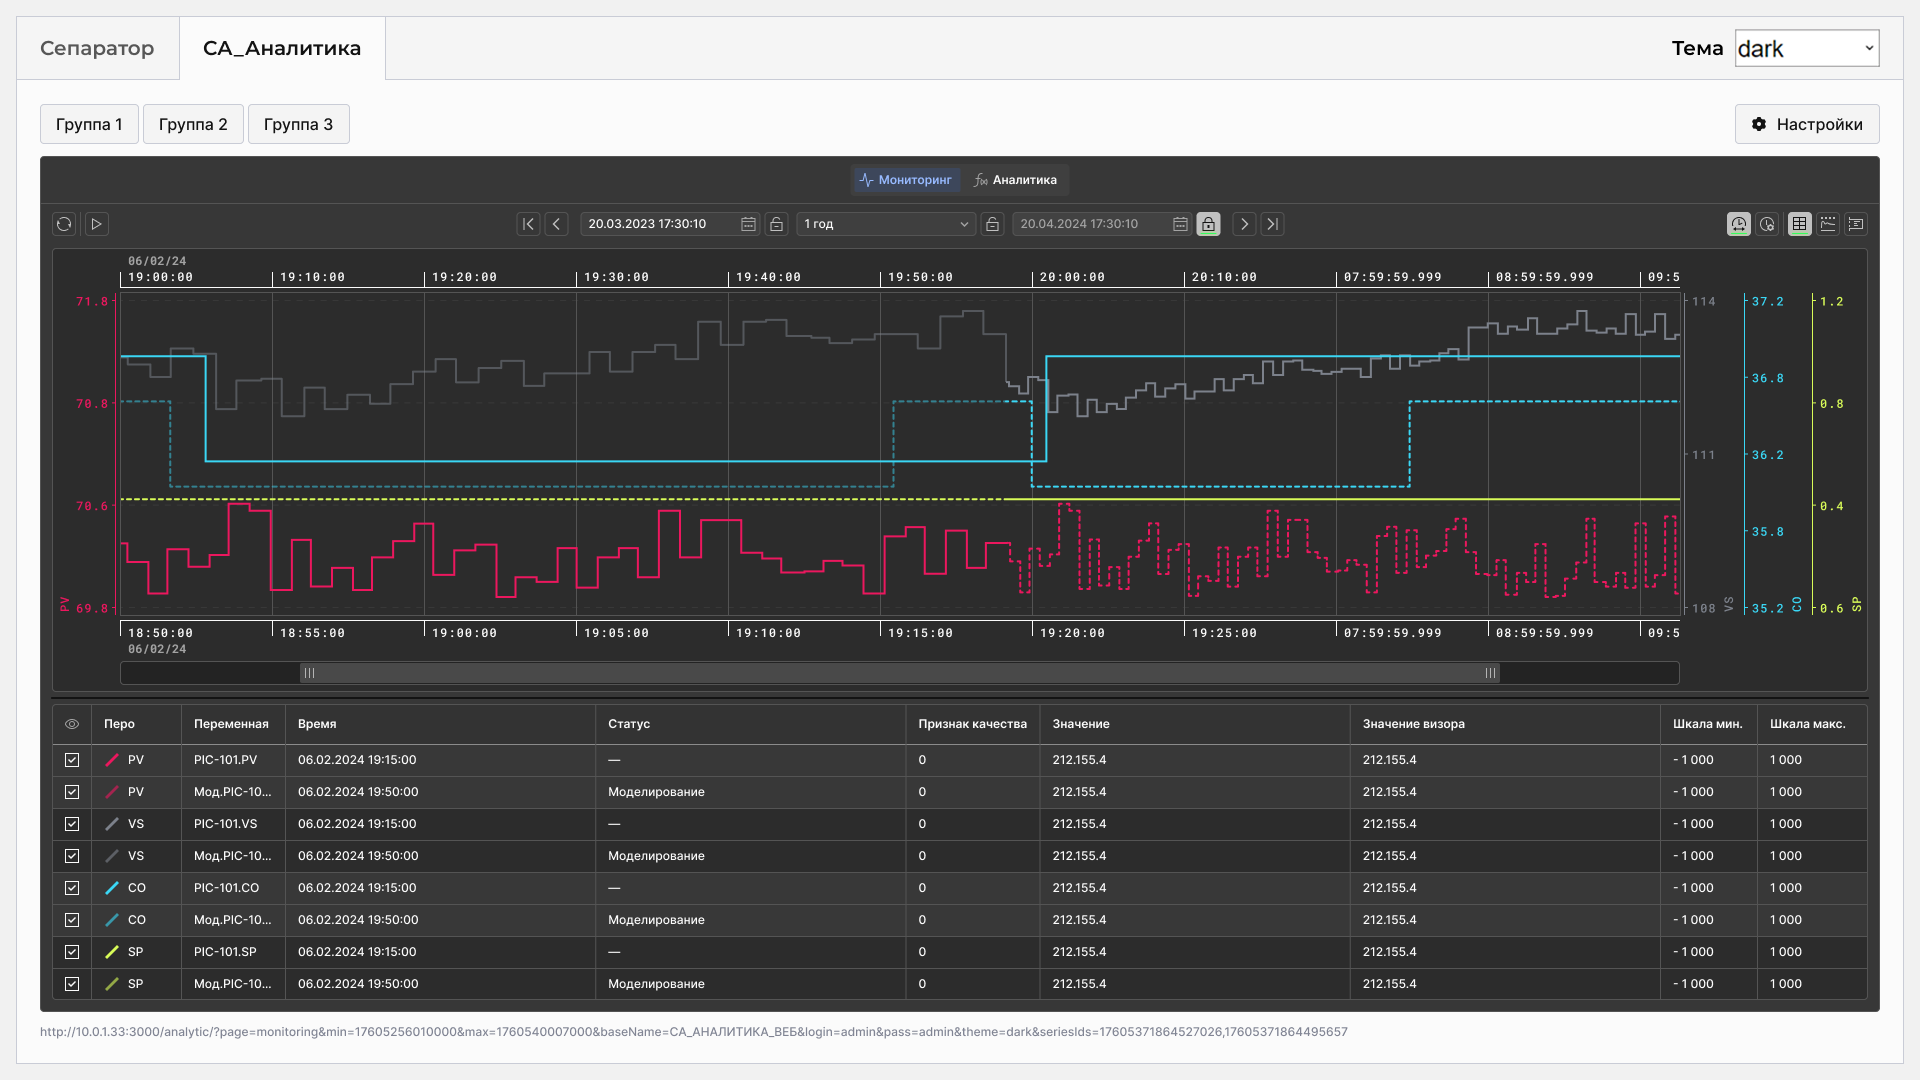Screen dimensions: 1920x1080
Task: Click the time range clock arrows icon
Action: pyautogui.click(x=1739, y=224)
